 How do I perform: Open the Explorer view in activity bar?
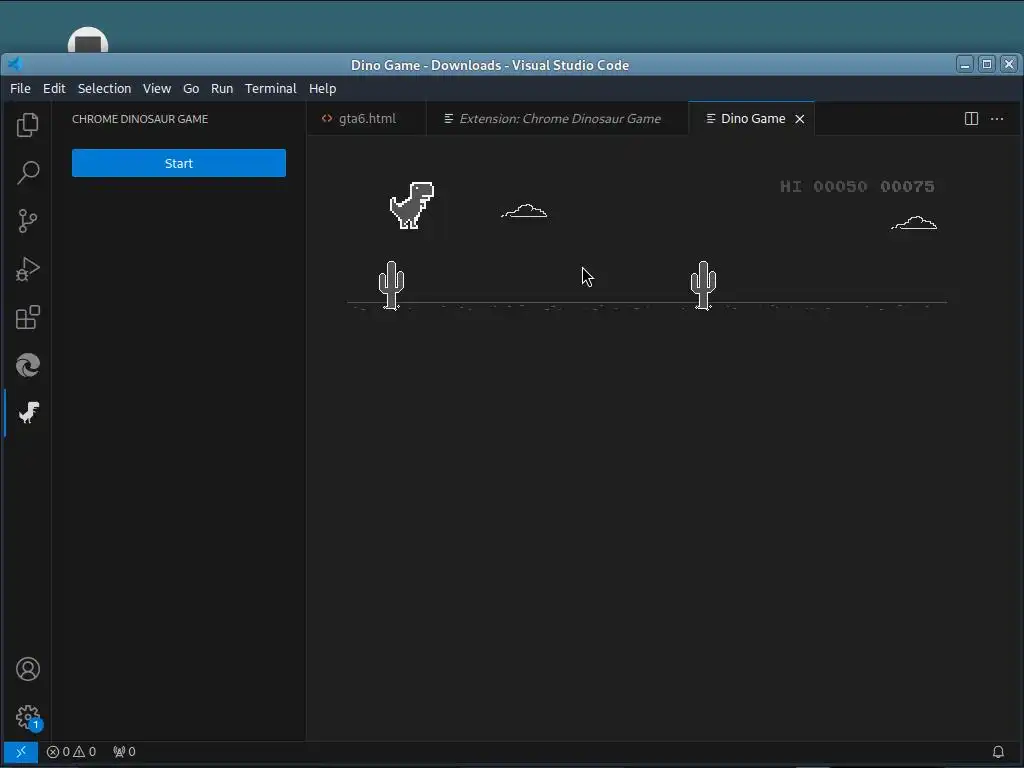[x=27, y=125]
